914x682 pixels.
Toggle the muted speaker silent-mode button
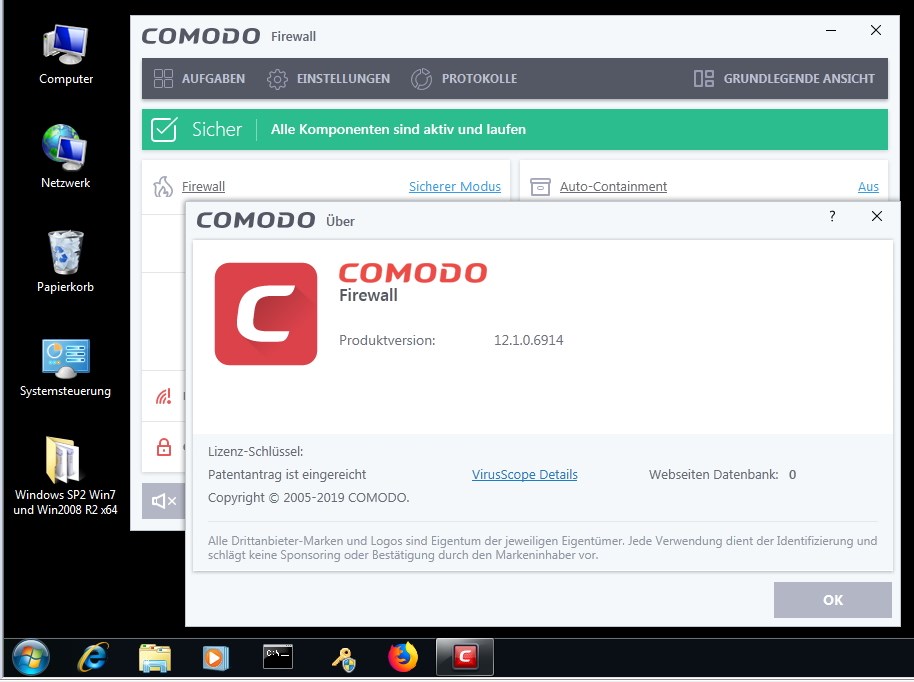pos(164,501)
